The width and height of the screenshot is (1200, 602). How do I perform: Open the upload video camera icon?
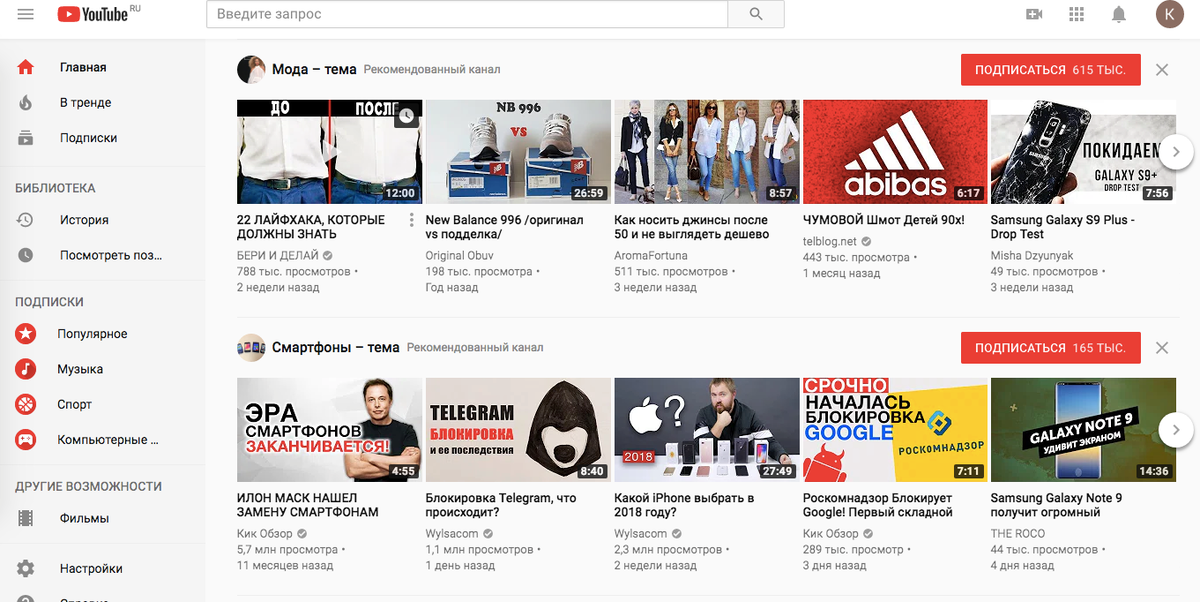tap(1034, 14)
